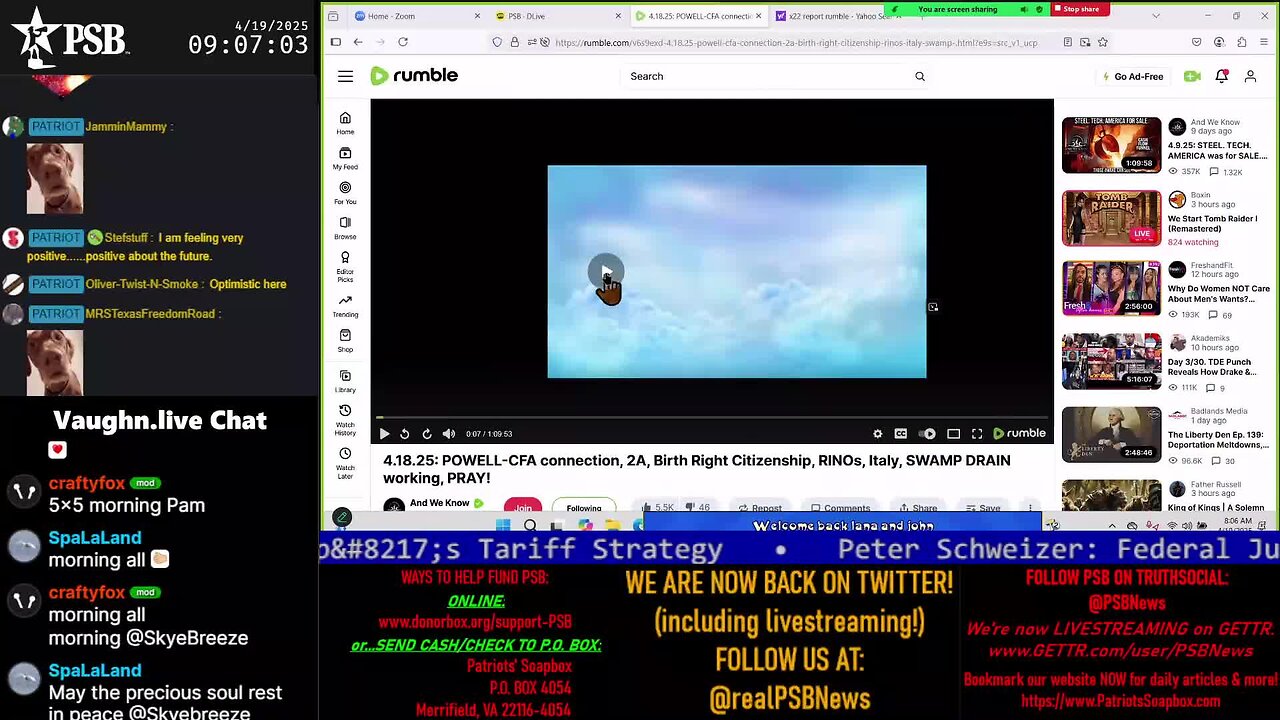Screen dimensions: 1280x720
Task: Open Watch History in the sidebar
Action: (345, 420)
